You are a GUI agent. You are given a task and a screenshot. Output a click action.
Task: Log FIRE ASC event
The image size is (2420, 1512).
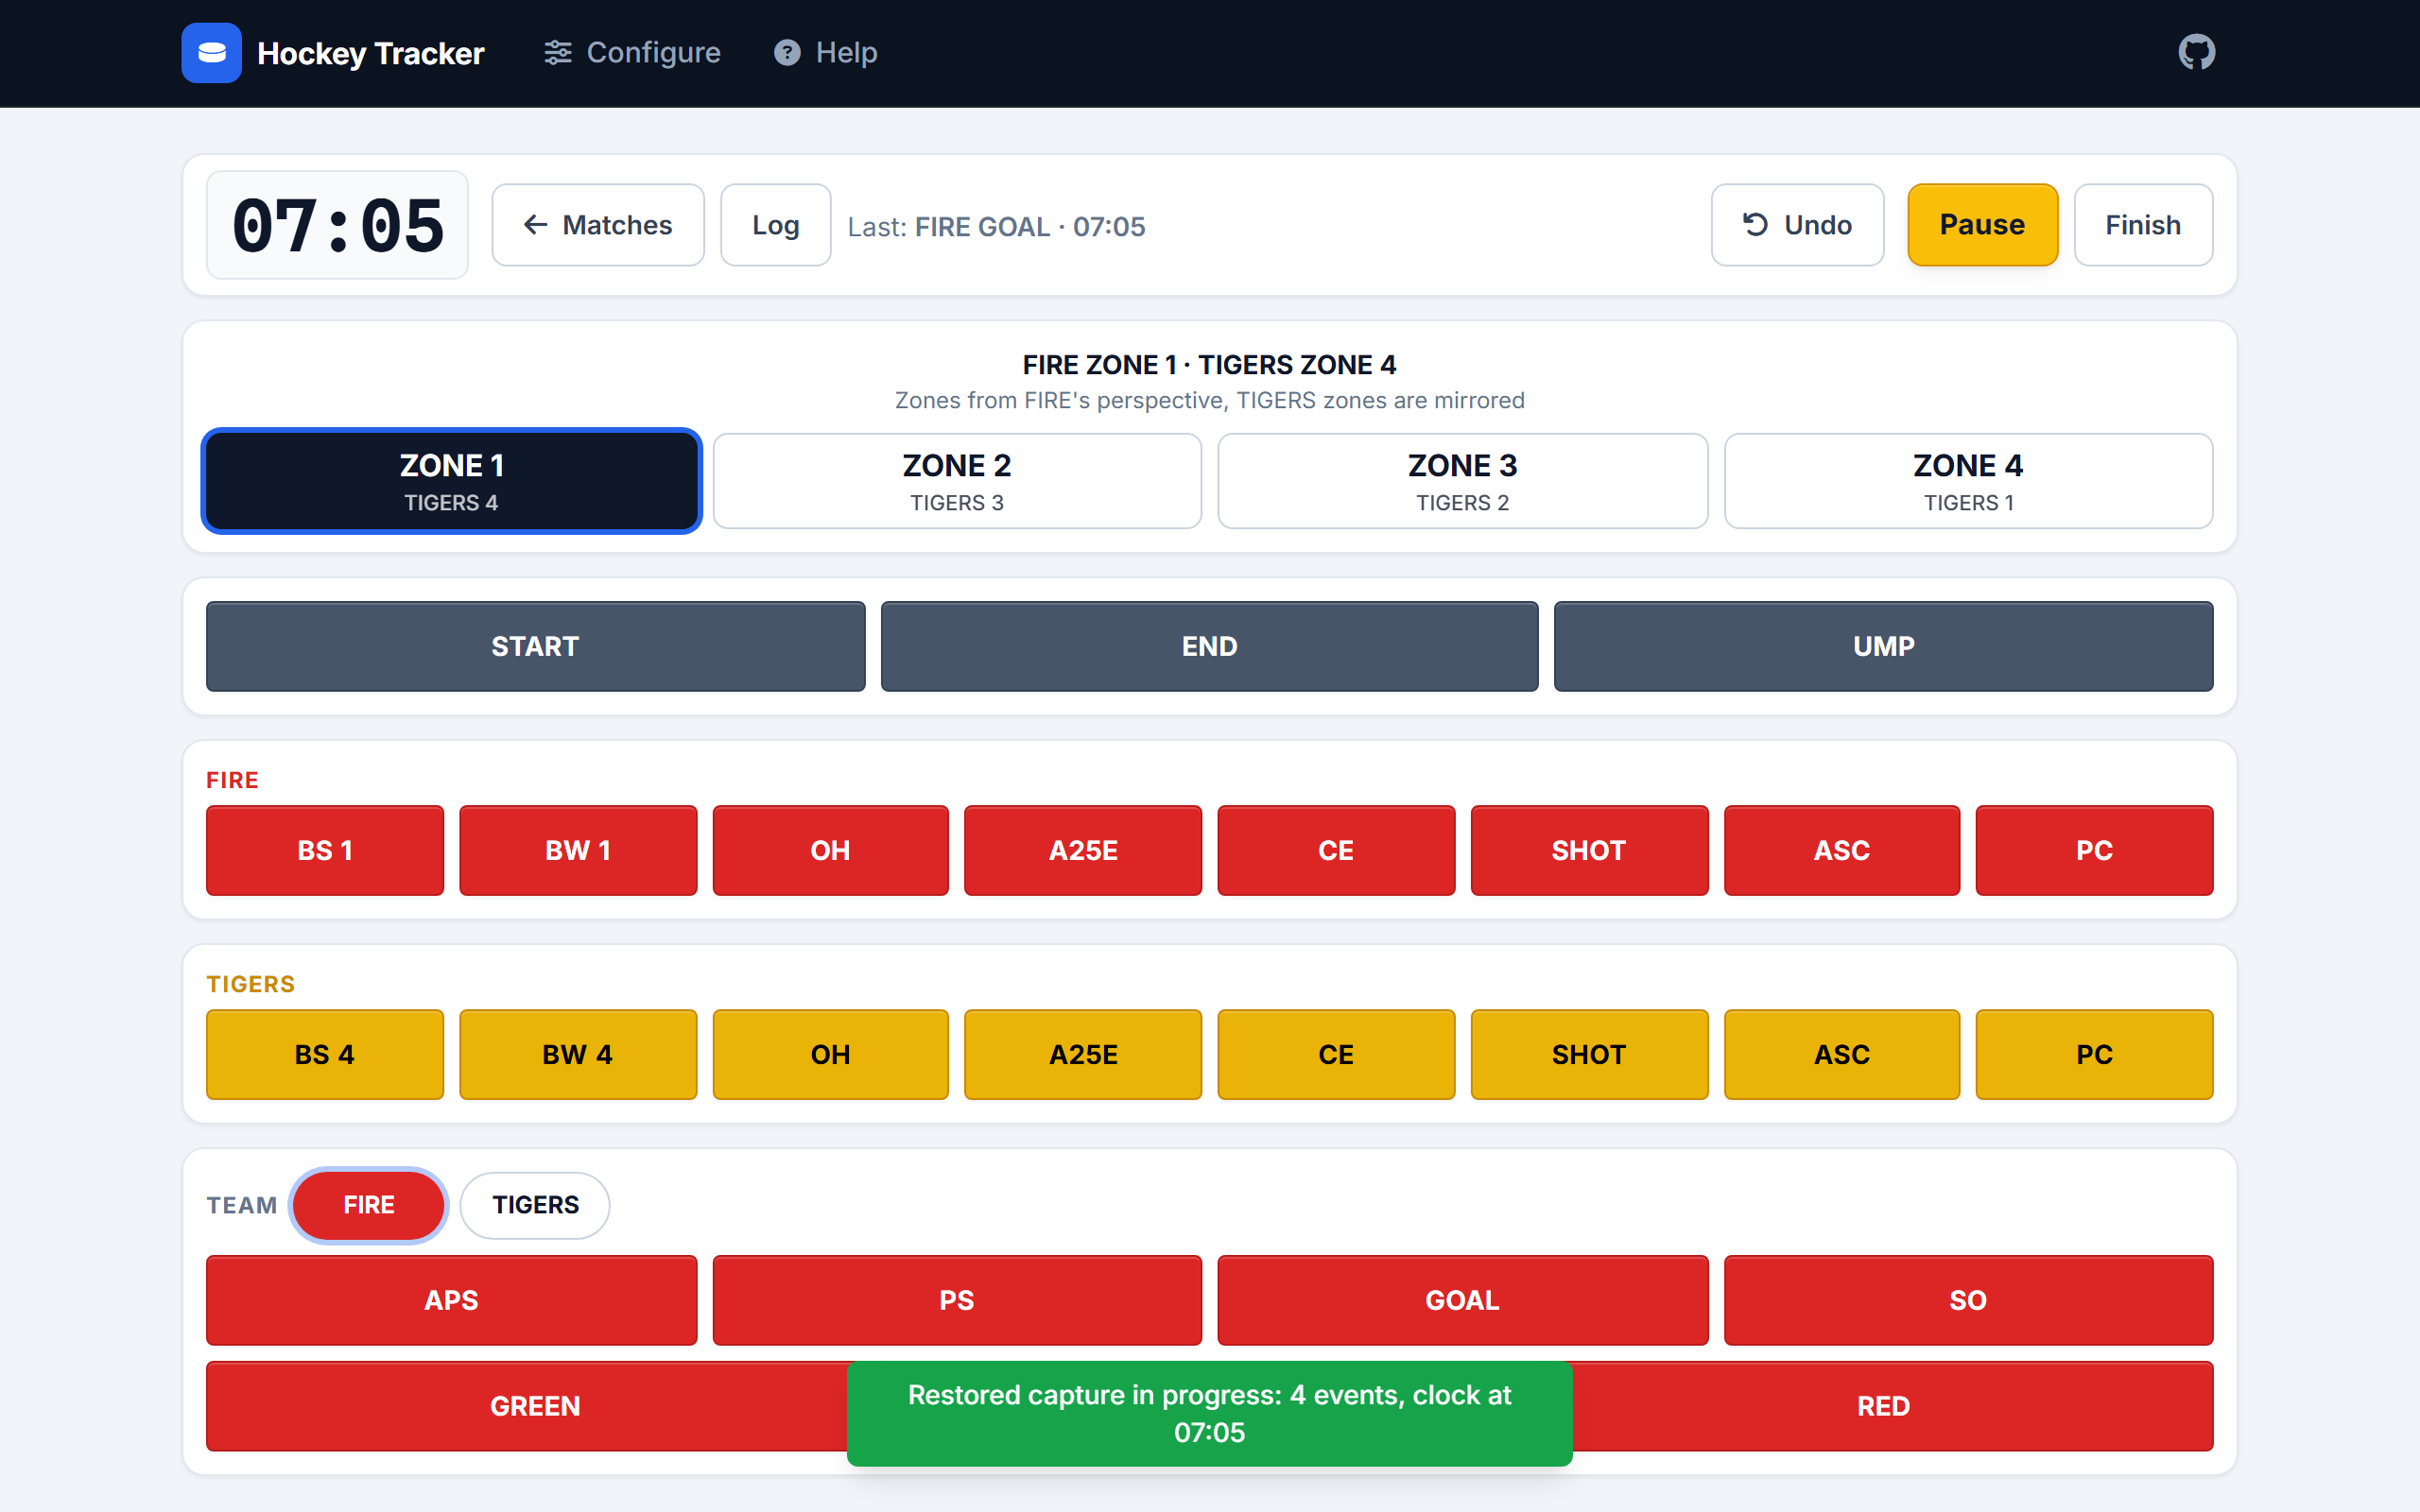[x=1842, y=850]
